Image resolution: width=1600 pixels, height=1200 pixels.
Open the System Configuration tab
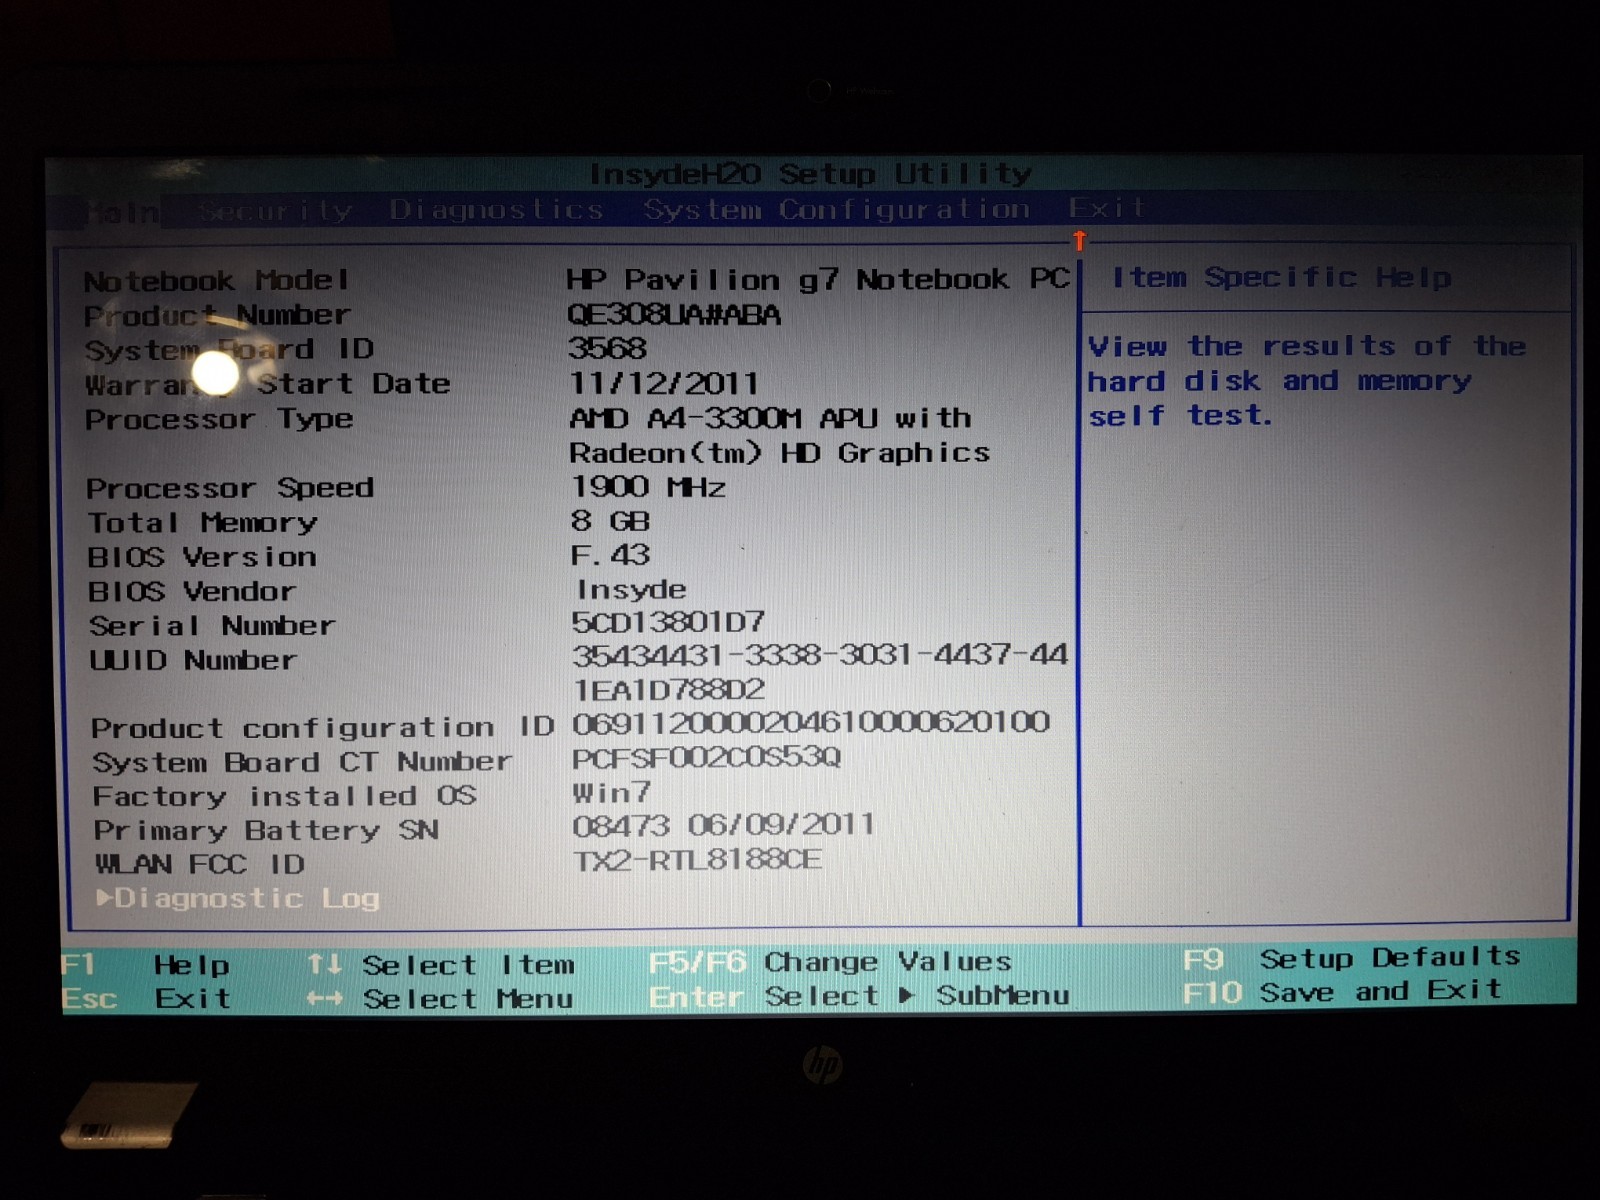(x=836, y=209)
